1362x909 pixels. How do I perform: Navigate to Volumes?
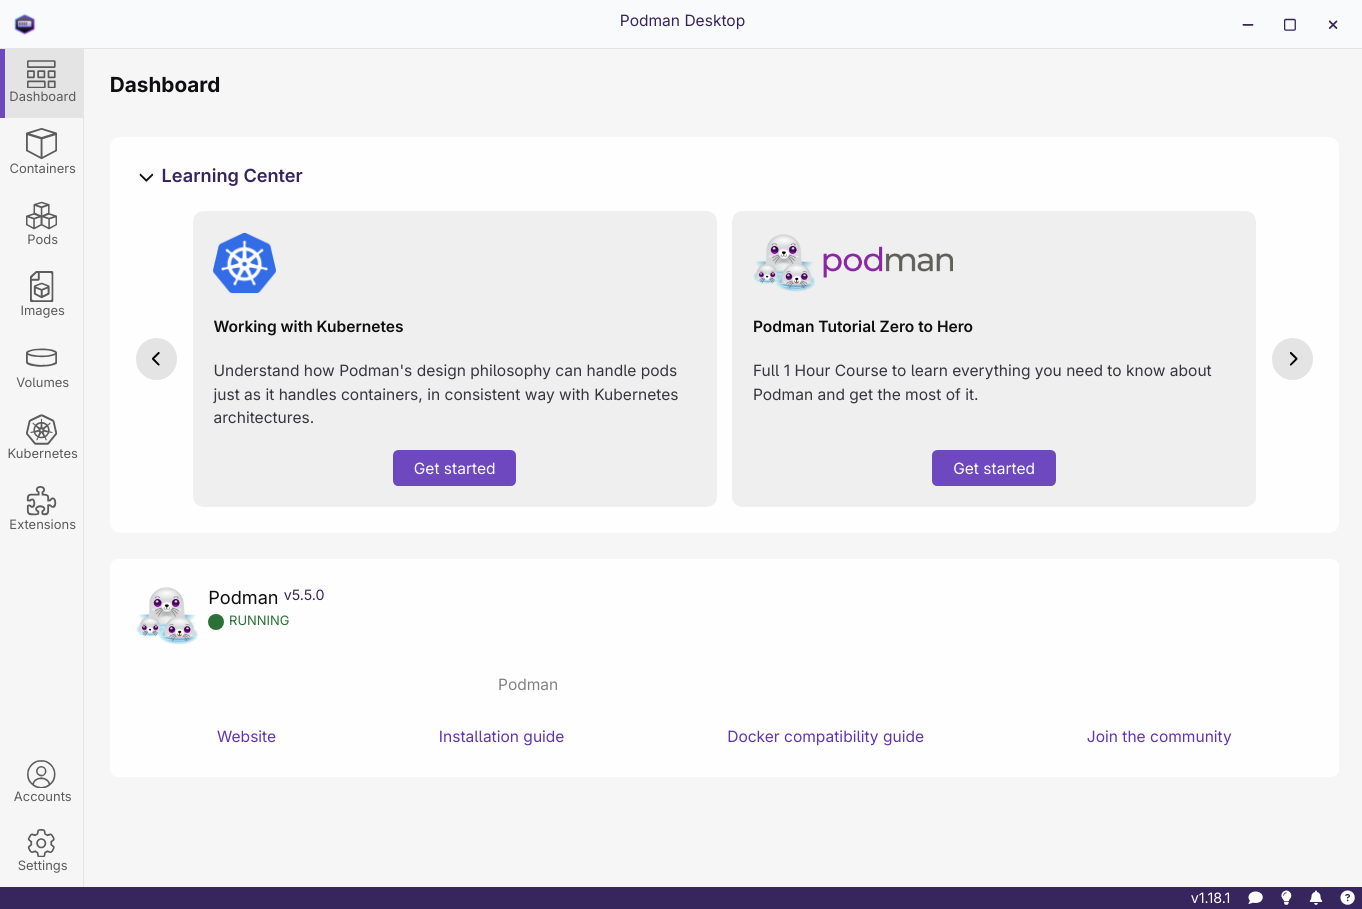[42, 367]
